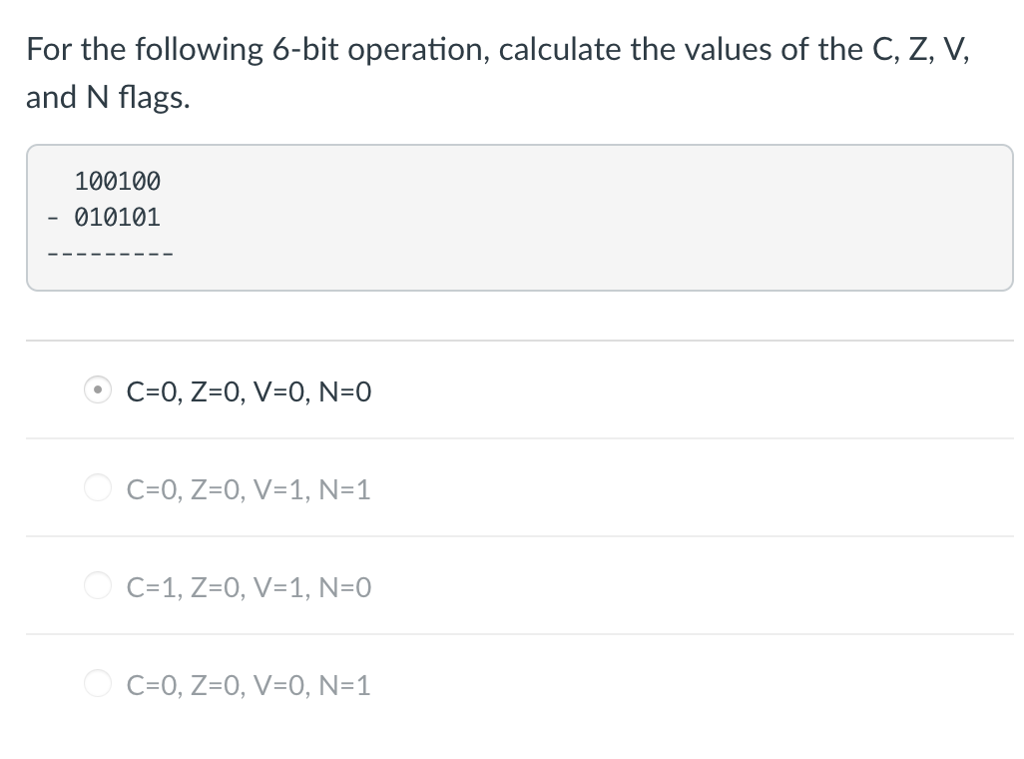
Task: Click the answer label text "C=0, Z=0, V=1, N=1"
Action: 249,490
